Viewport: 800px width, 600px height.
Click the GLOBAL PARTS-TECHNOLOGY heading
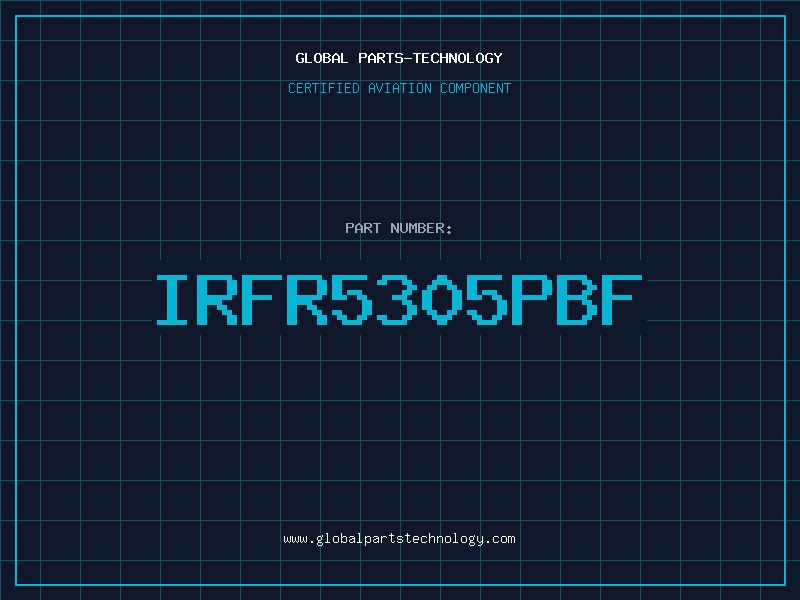click(x=399, y=58)
